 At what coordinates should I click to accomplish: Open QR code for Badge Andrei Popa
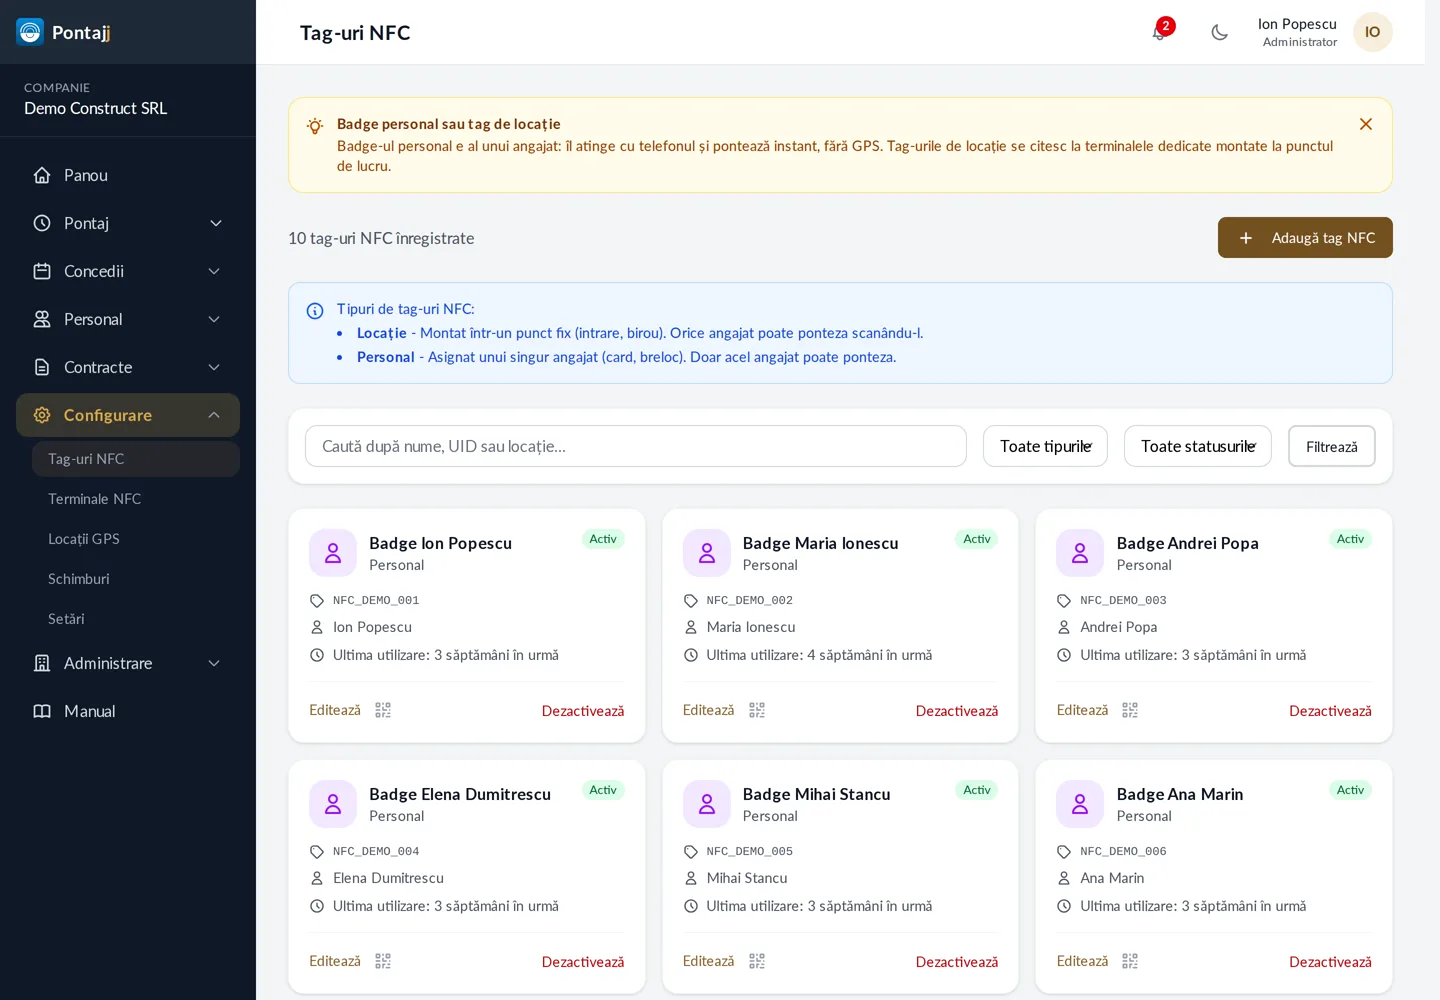[1130, 710]
